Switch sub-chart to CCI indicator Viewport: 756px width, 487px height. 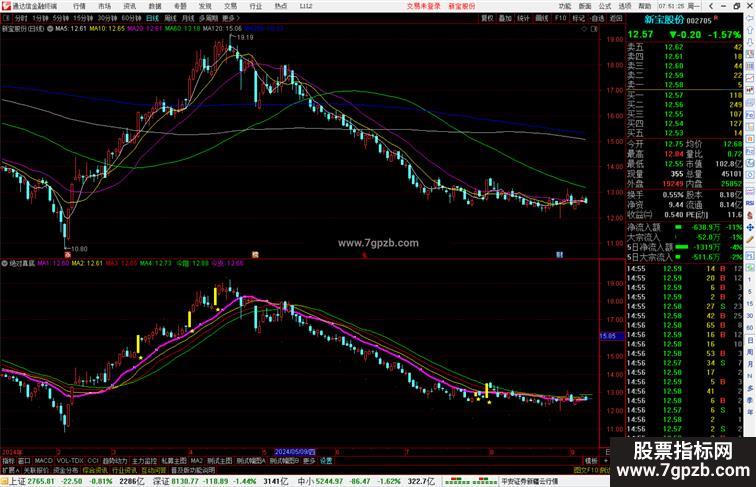pyautogui.click(x=93, y=460)
